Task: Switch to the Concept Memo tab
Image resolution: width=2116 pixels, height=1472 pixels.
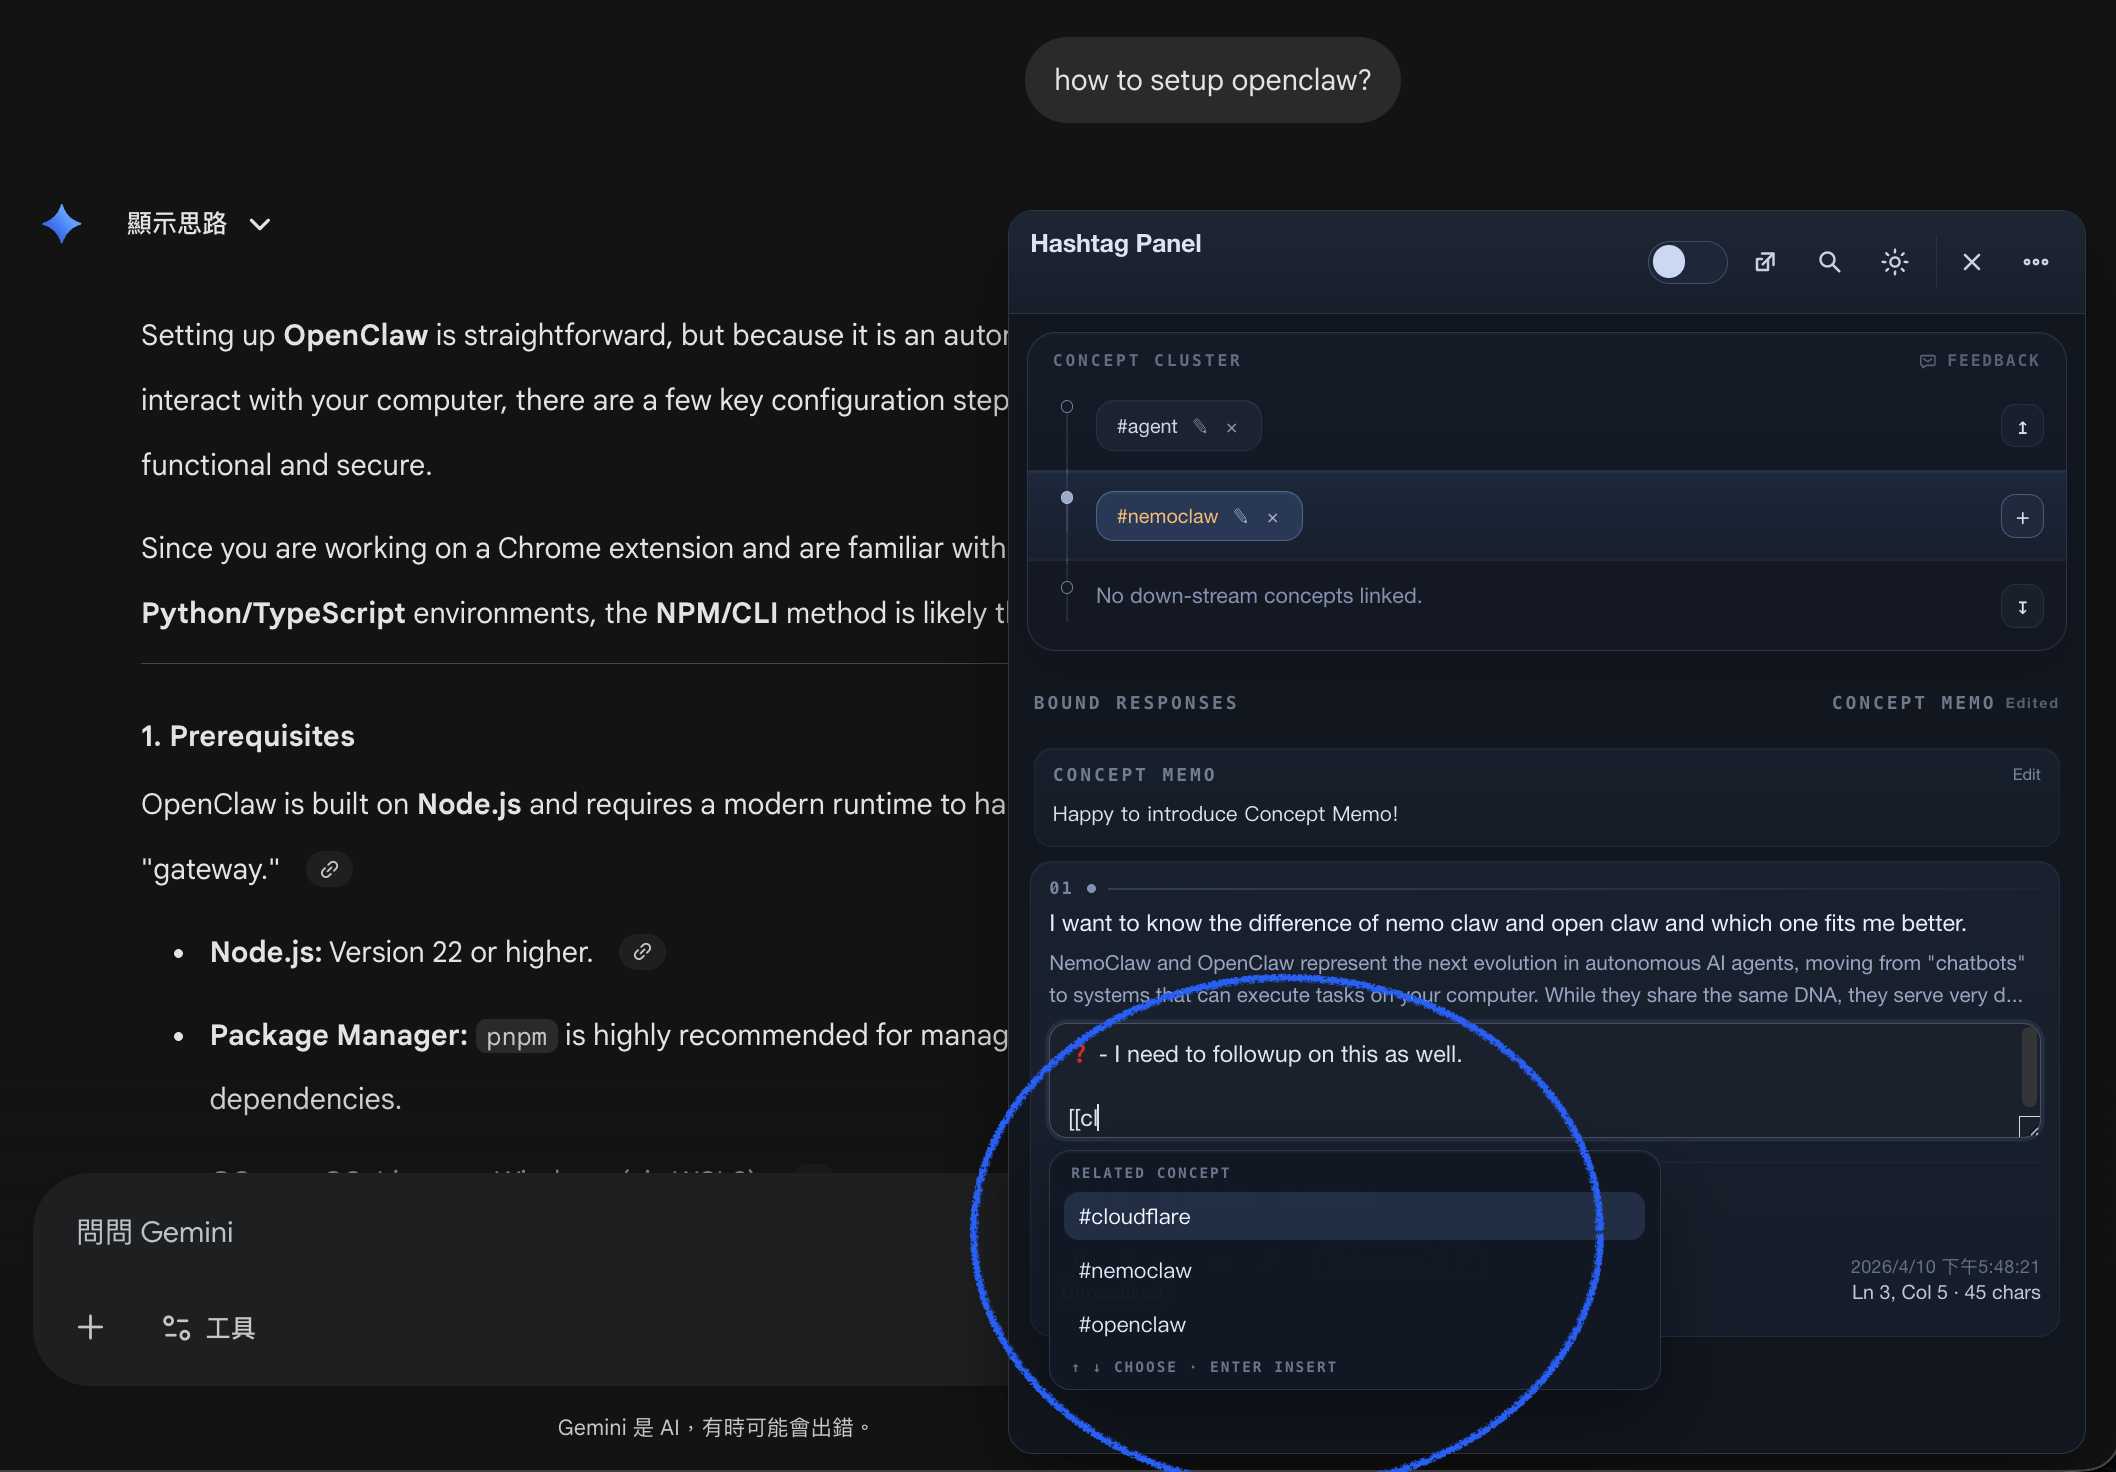Action: click(x=1913, y=703)
